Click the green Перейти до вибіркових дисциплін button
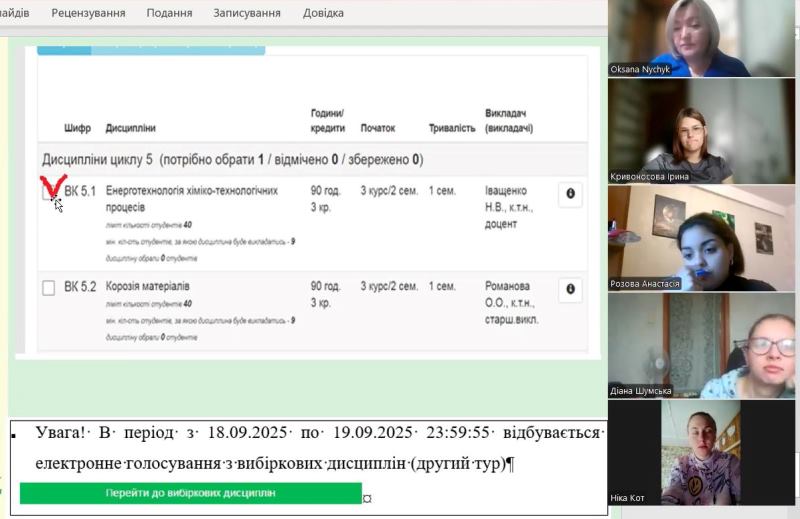The height and width of the screenshot is (519, 800). pyautogui.click(x=191, y=493)
